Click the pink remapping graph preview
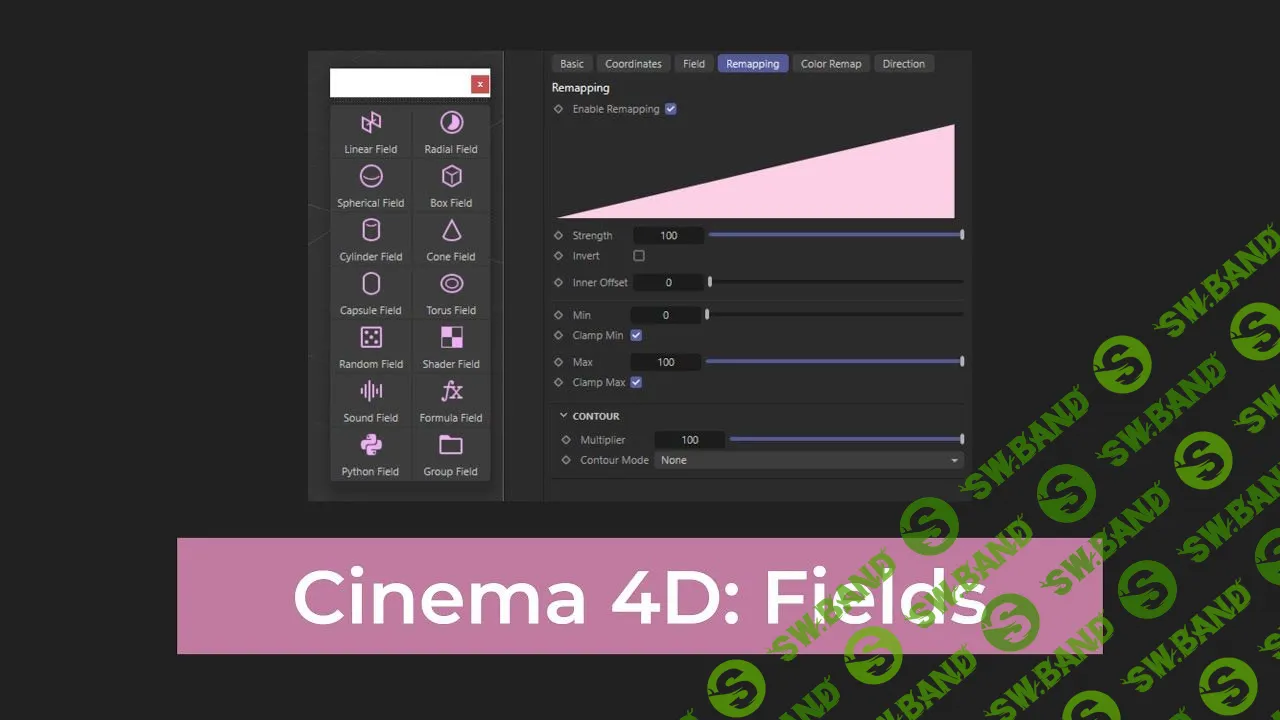The width and height of the screenshot is (1280, 720). [756, 171]
